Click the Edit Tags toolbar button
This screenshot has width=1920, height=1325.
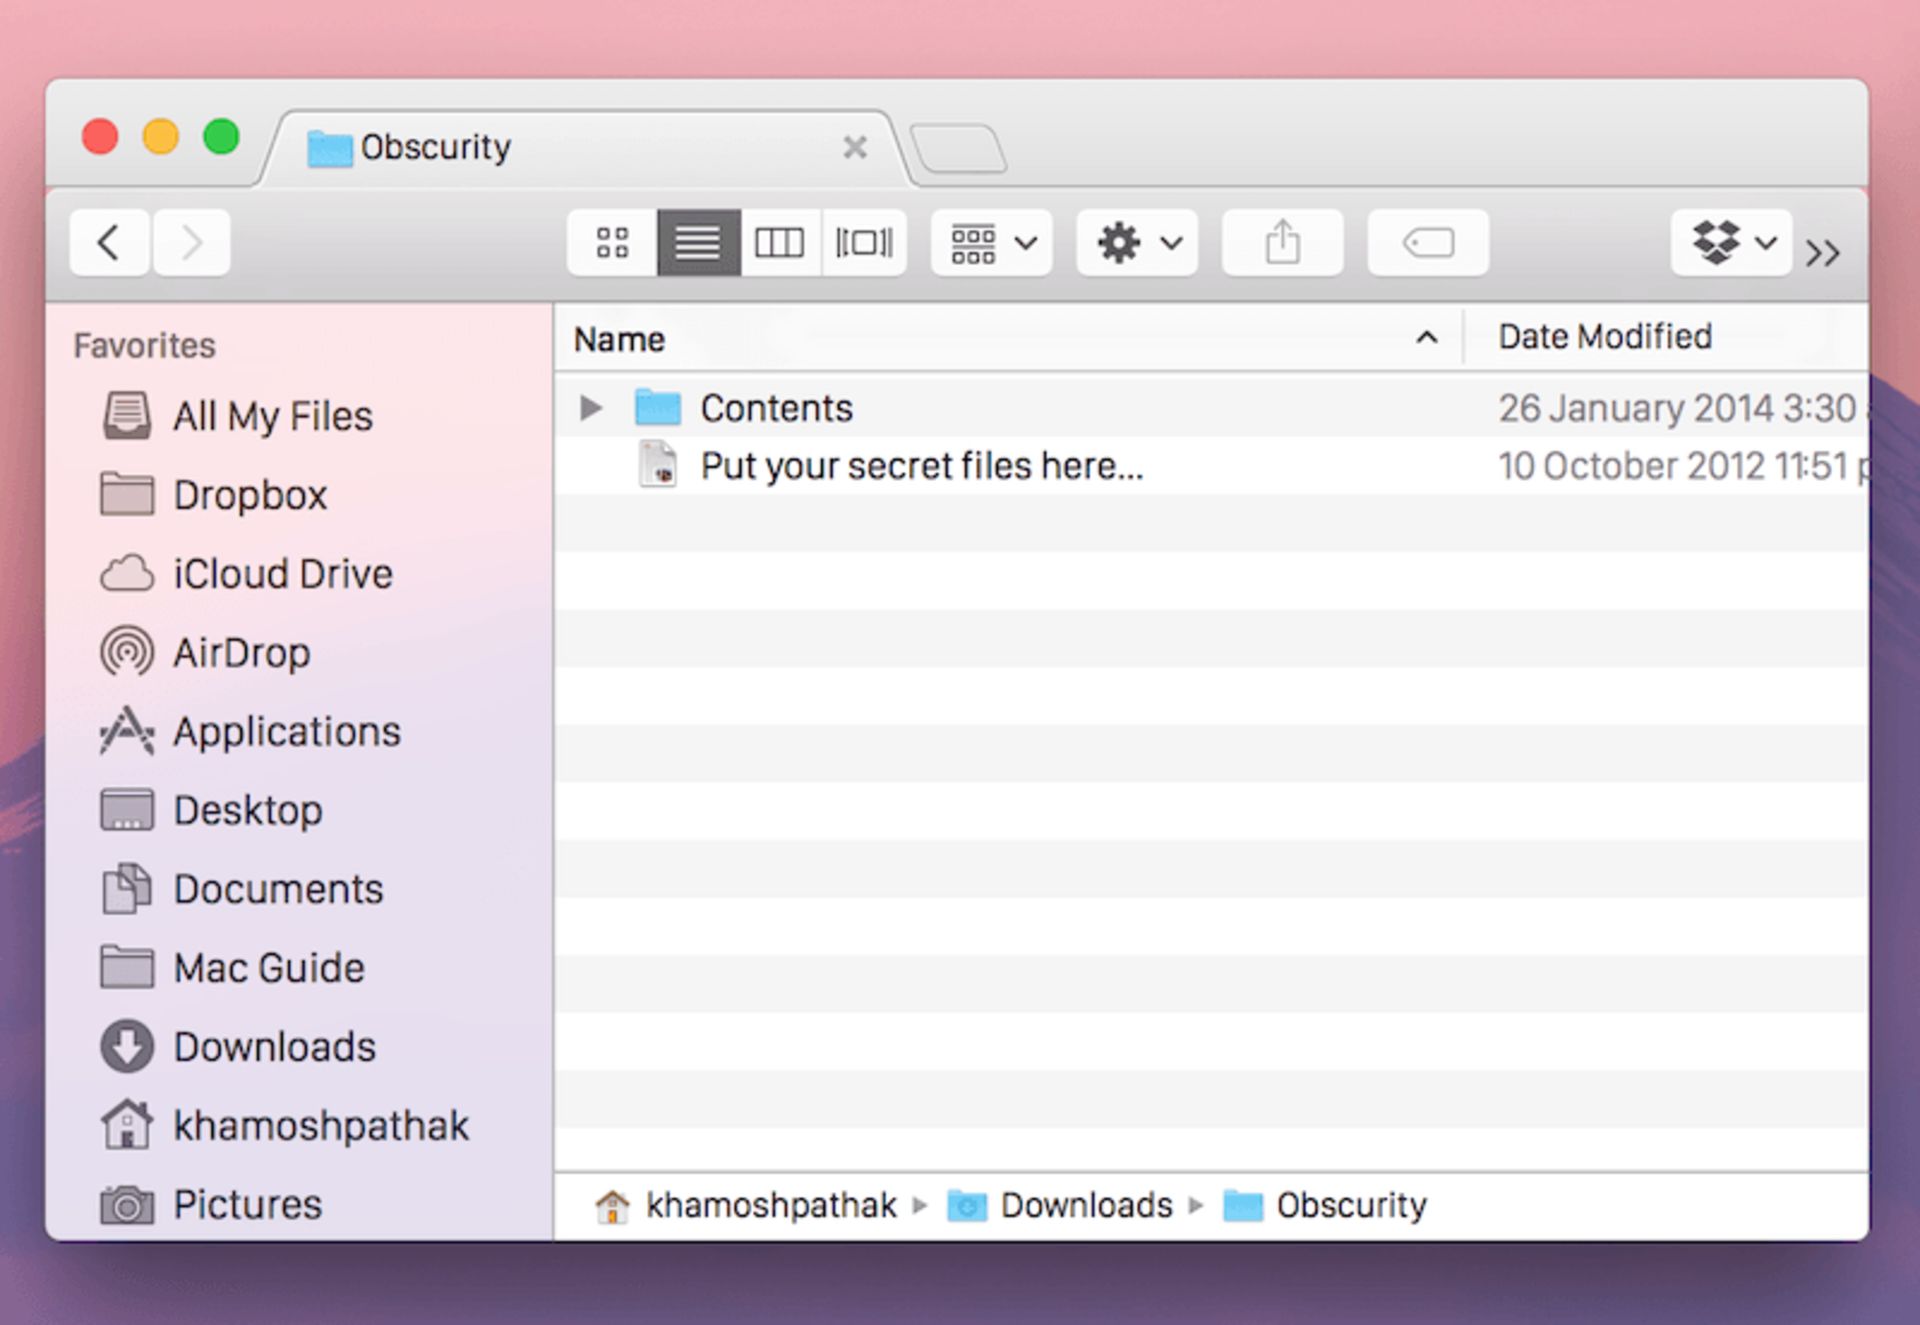pyautogui.click(x=1428, y=243)
